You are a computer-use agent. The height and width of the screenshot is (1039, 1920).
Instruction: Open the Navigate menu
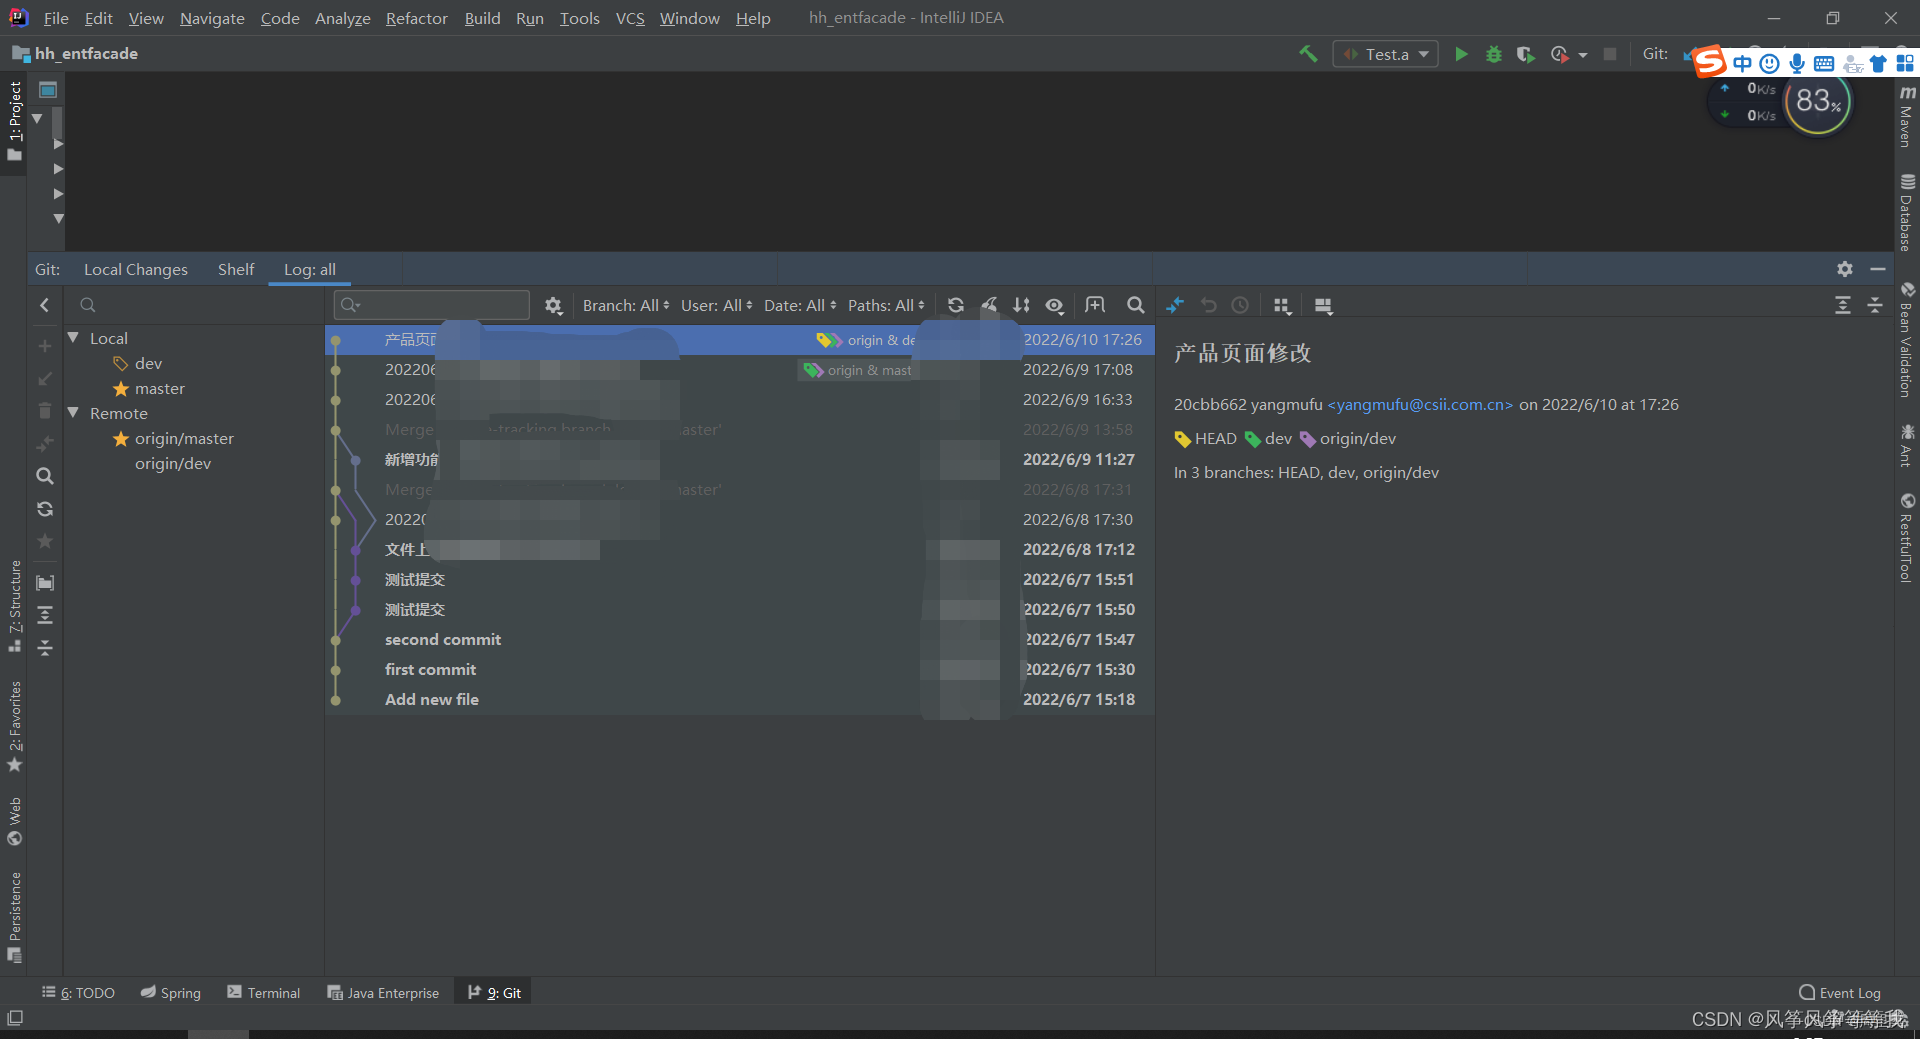(212, 18)
